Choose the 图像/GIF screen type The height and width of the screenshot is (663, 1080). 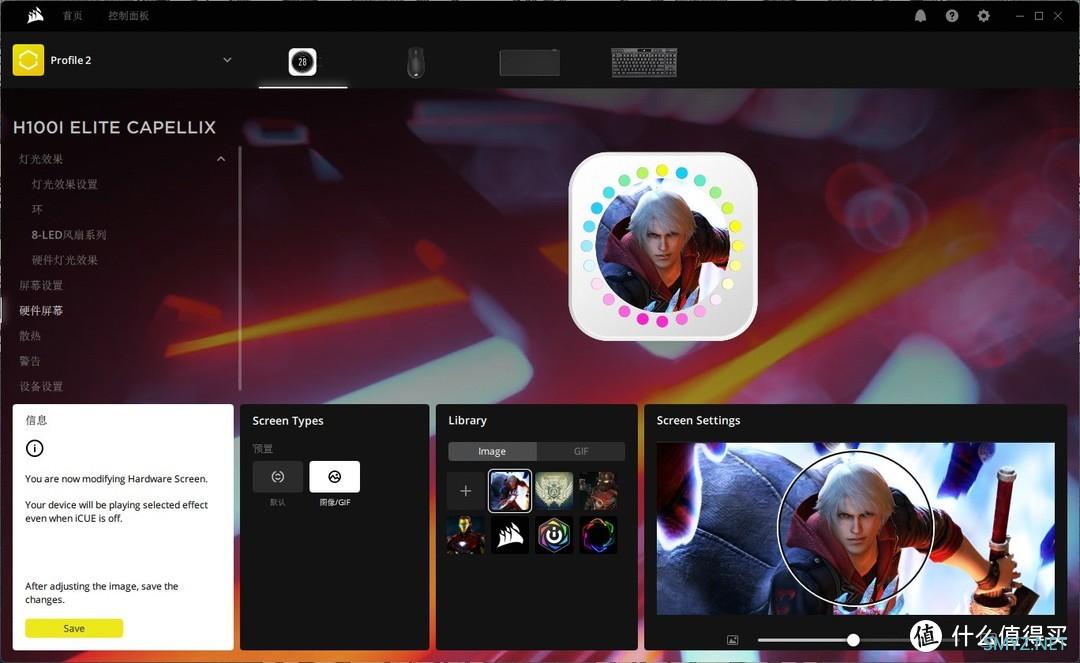pos(335,476)
